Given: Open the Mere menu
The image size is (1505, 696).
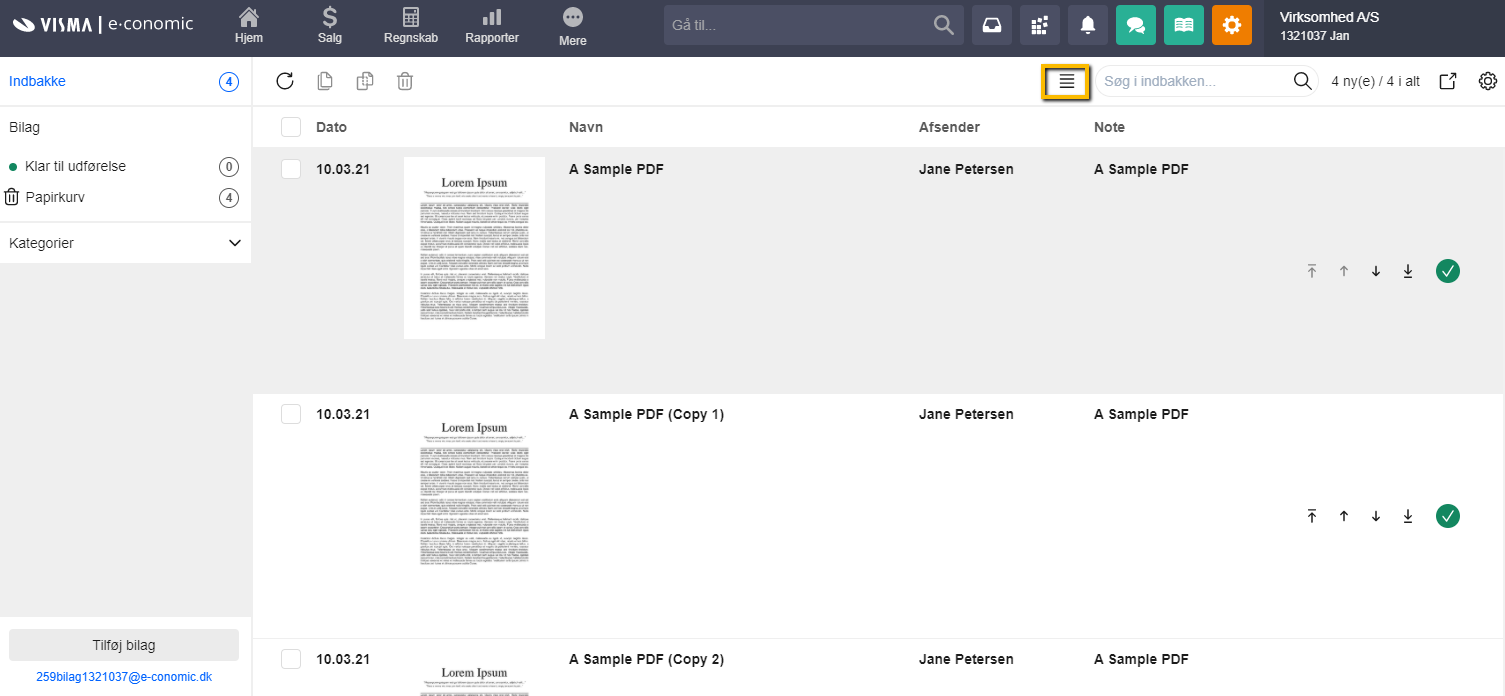Looking at the screenshot, I should click(573, 26).
